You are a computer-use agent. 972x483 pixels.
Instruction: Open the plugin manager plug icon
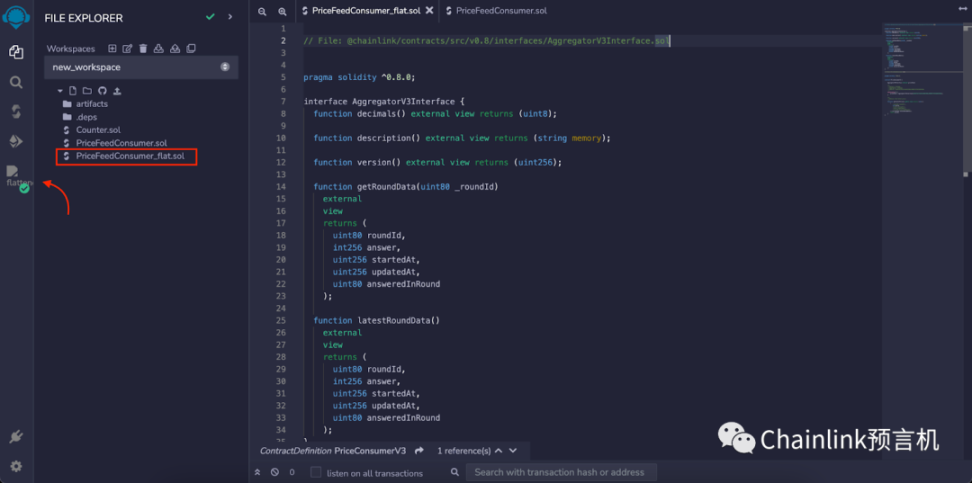16,437
